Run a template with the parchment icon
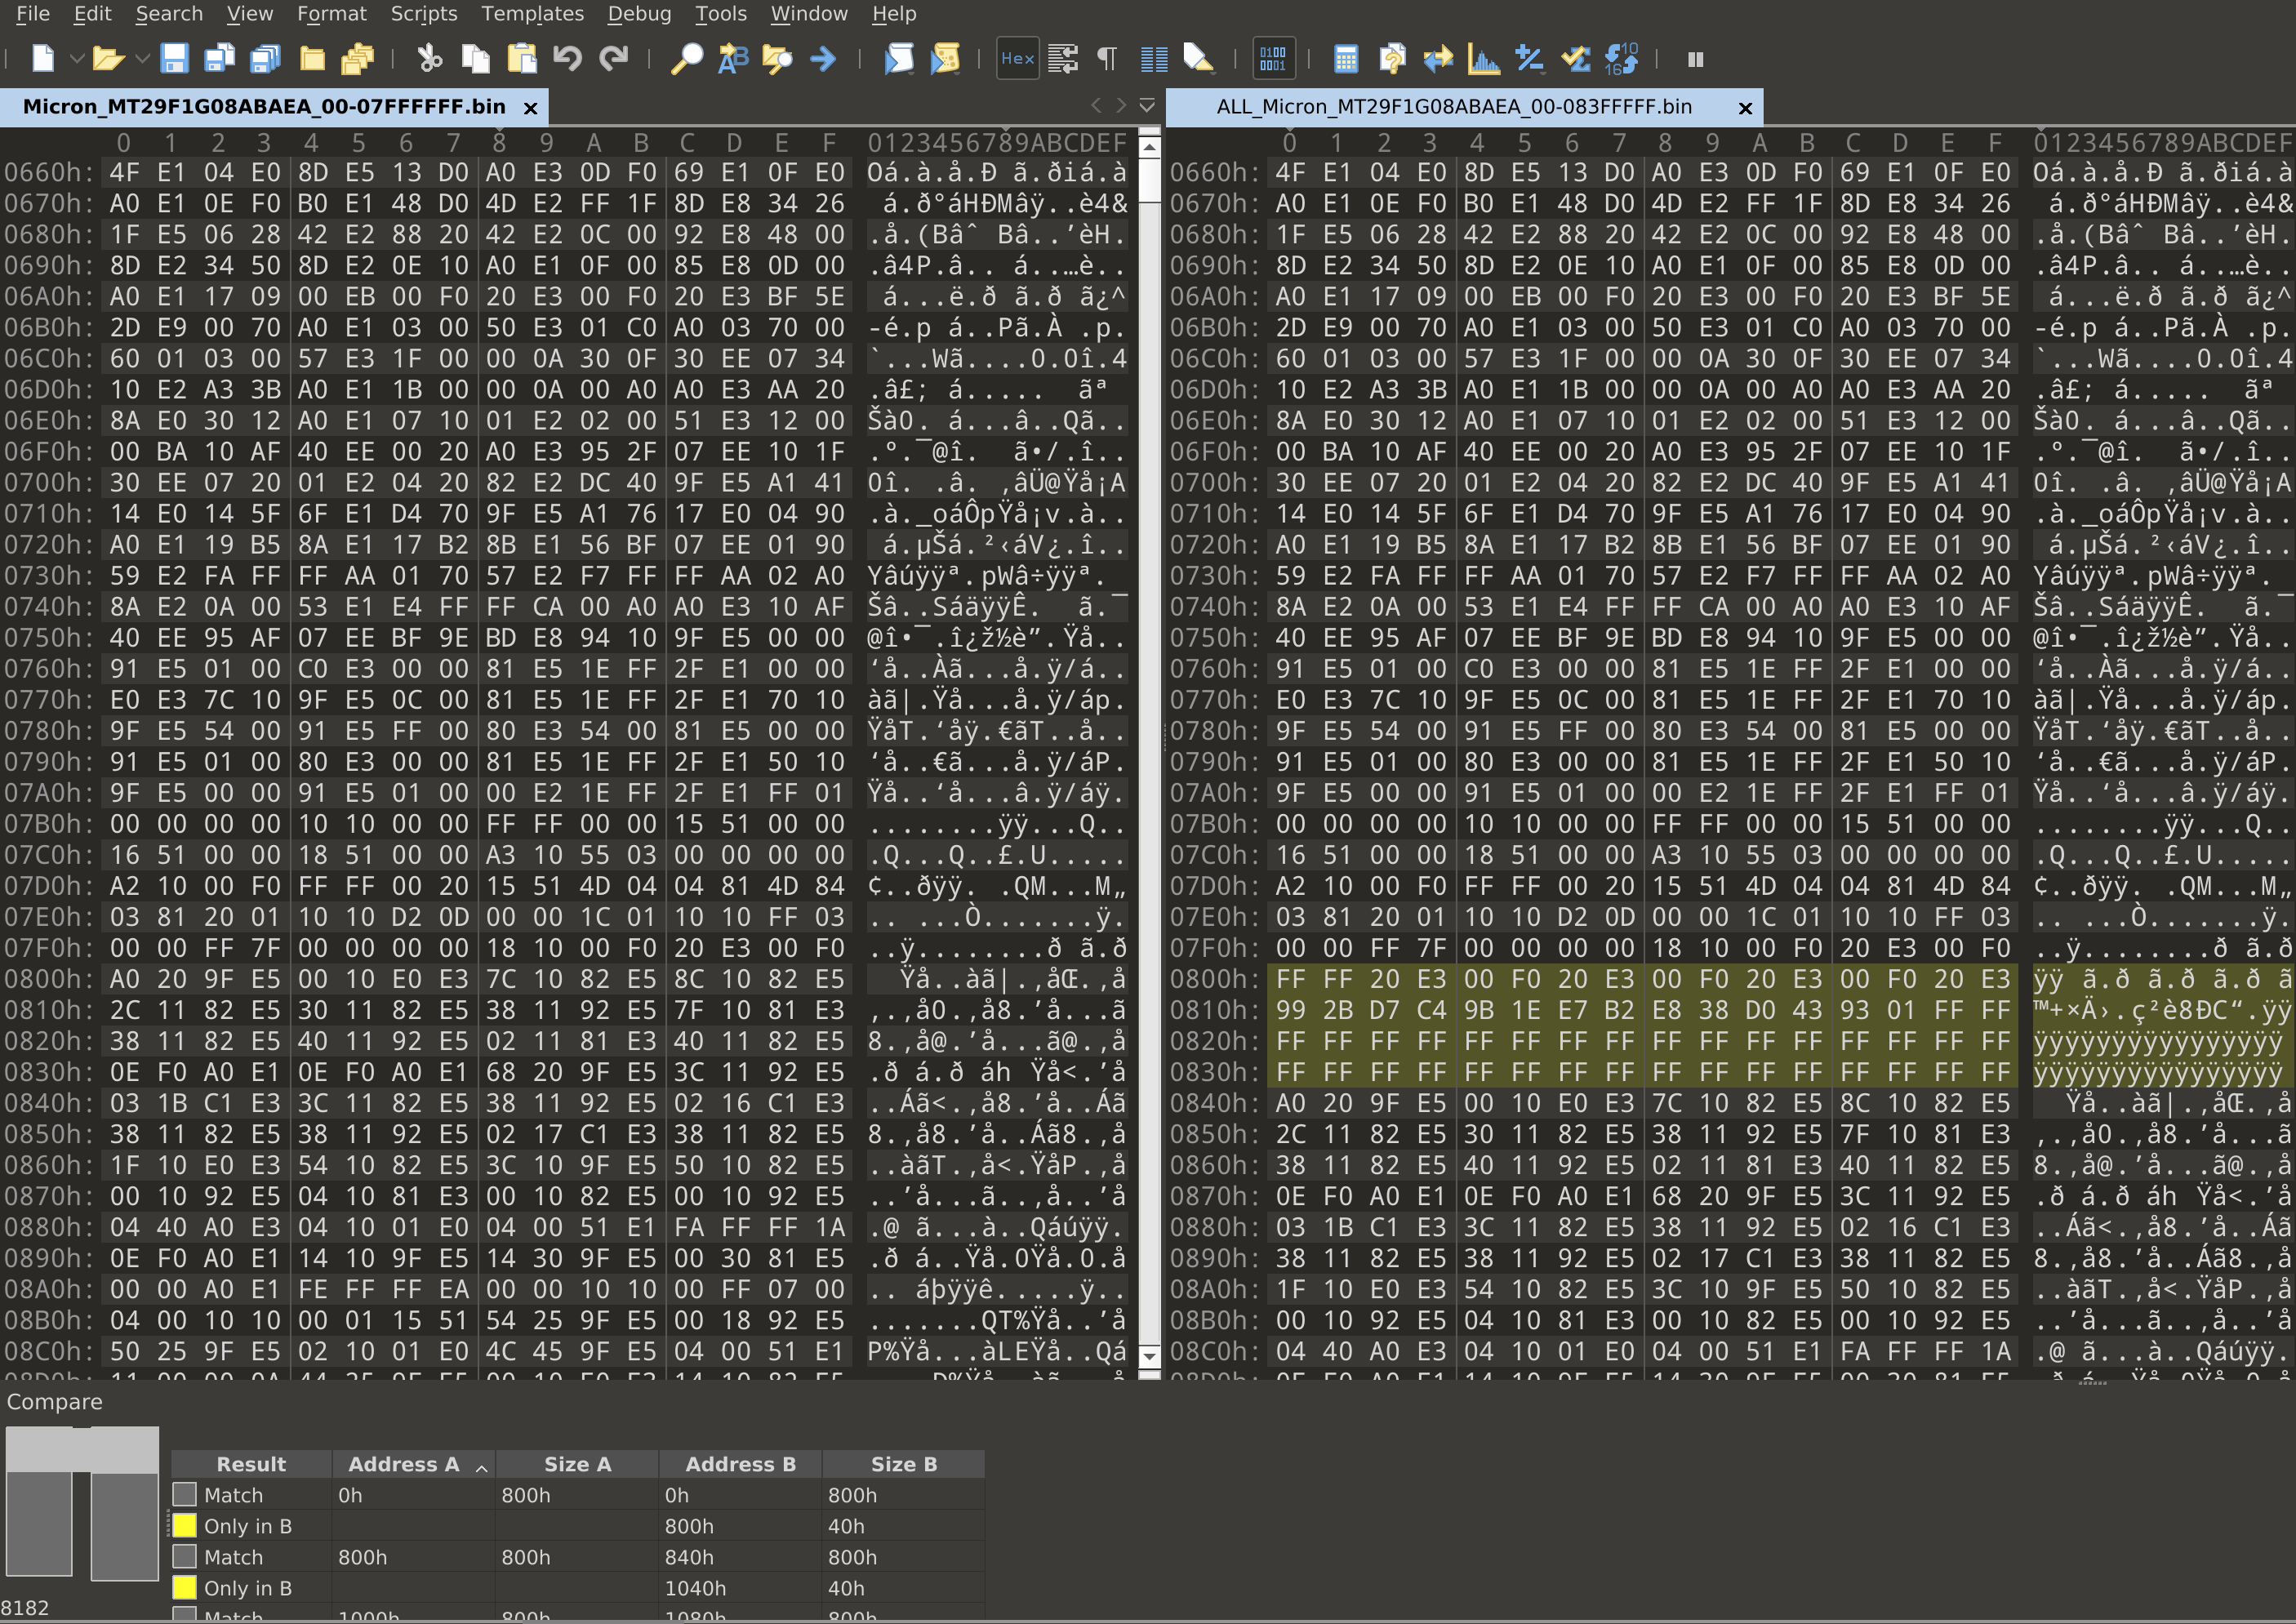This screenshot has height=1624, width=2296. pos(945,59)
